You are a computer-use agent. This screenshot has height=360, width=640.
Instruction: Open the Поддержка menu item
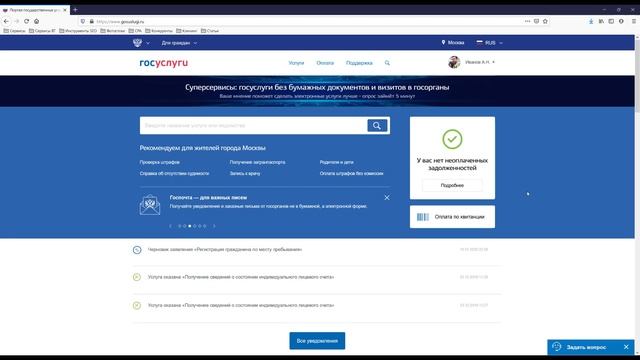(x=359, y=63)
